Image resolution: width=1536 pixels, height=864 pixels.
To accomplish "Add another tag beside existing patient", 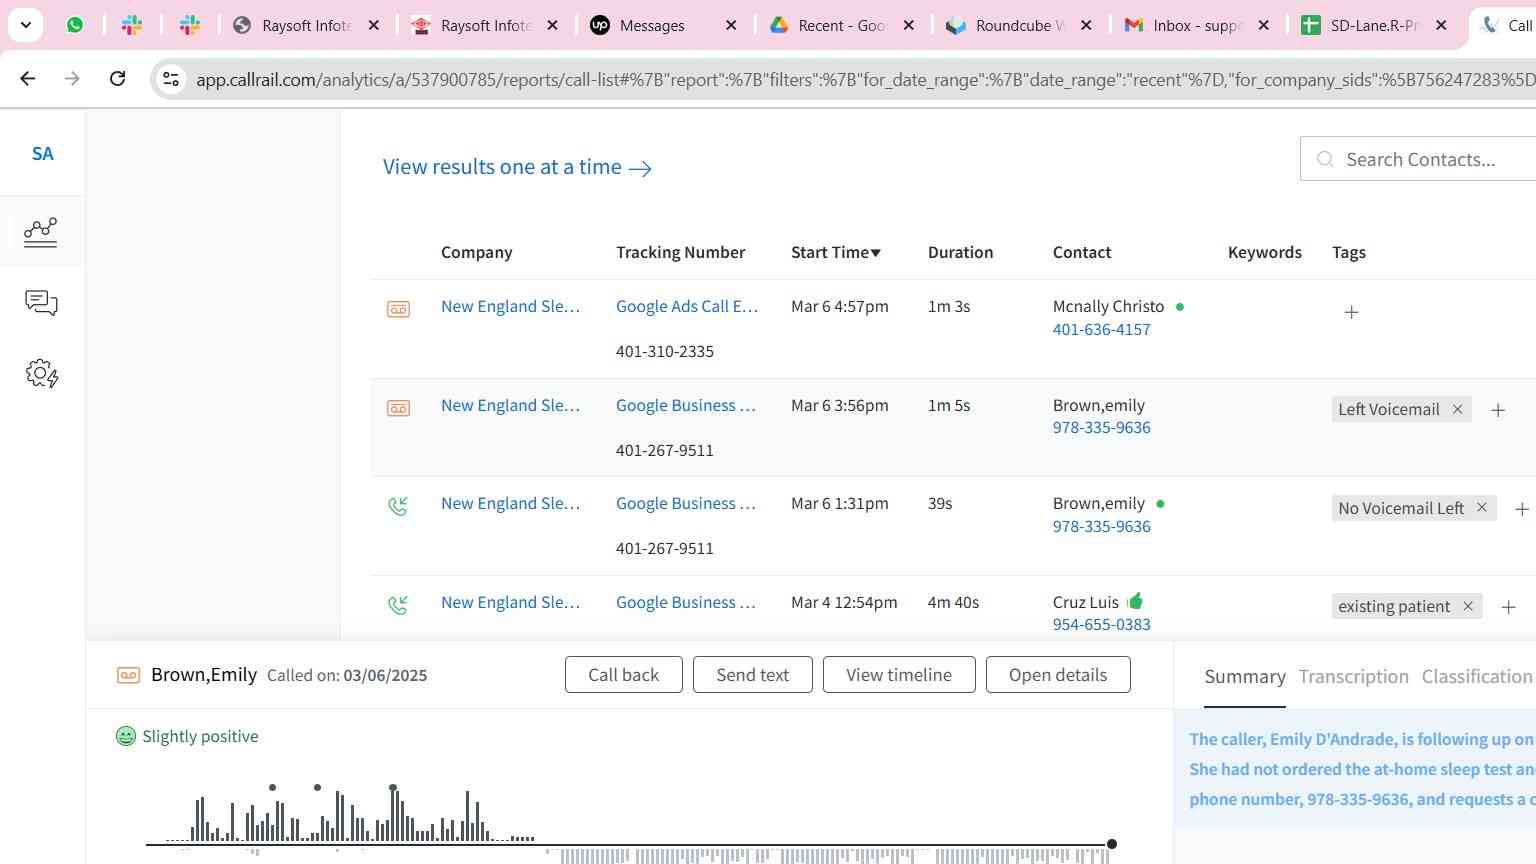I will point(1509,607).
